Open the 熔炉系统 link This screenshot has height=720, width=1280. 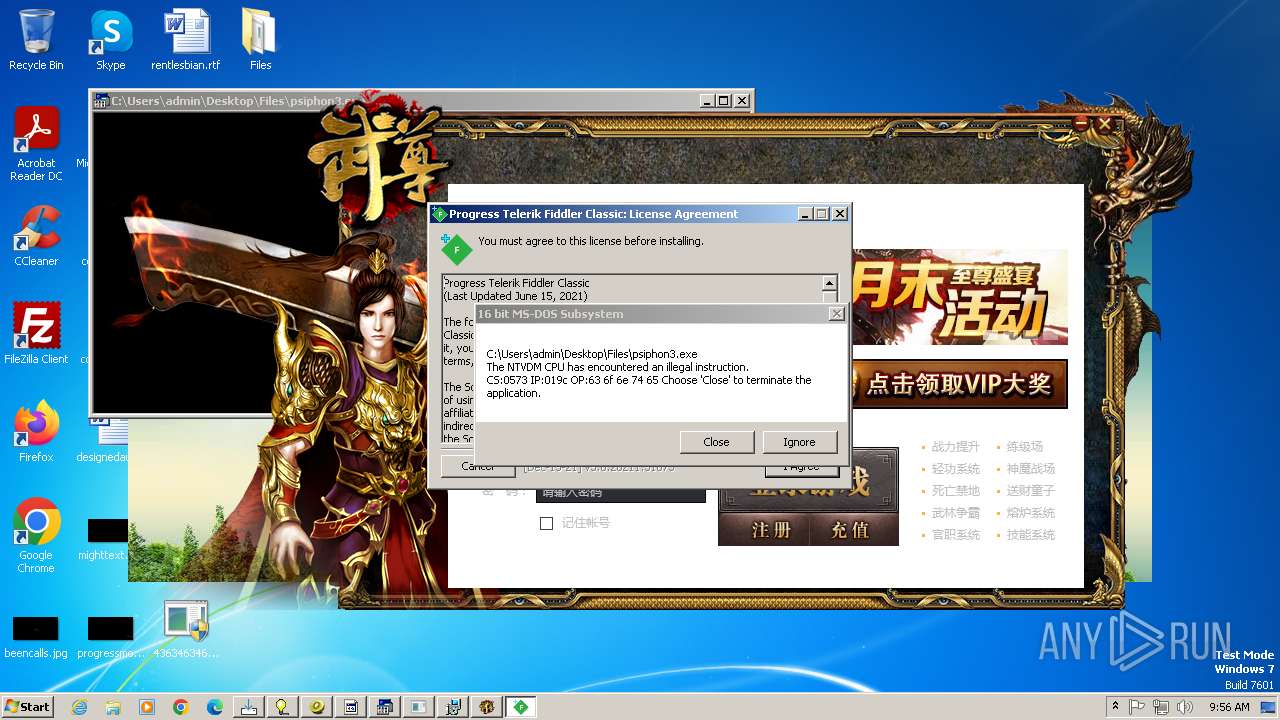1030,513
